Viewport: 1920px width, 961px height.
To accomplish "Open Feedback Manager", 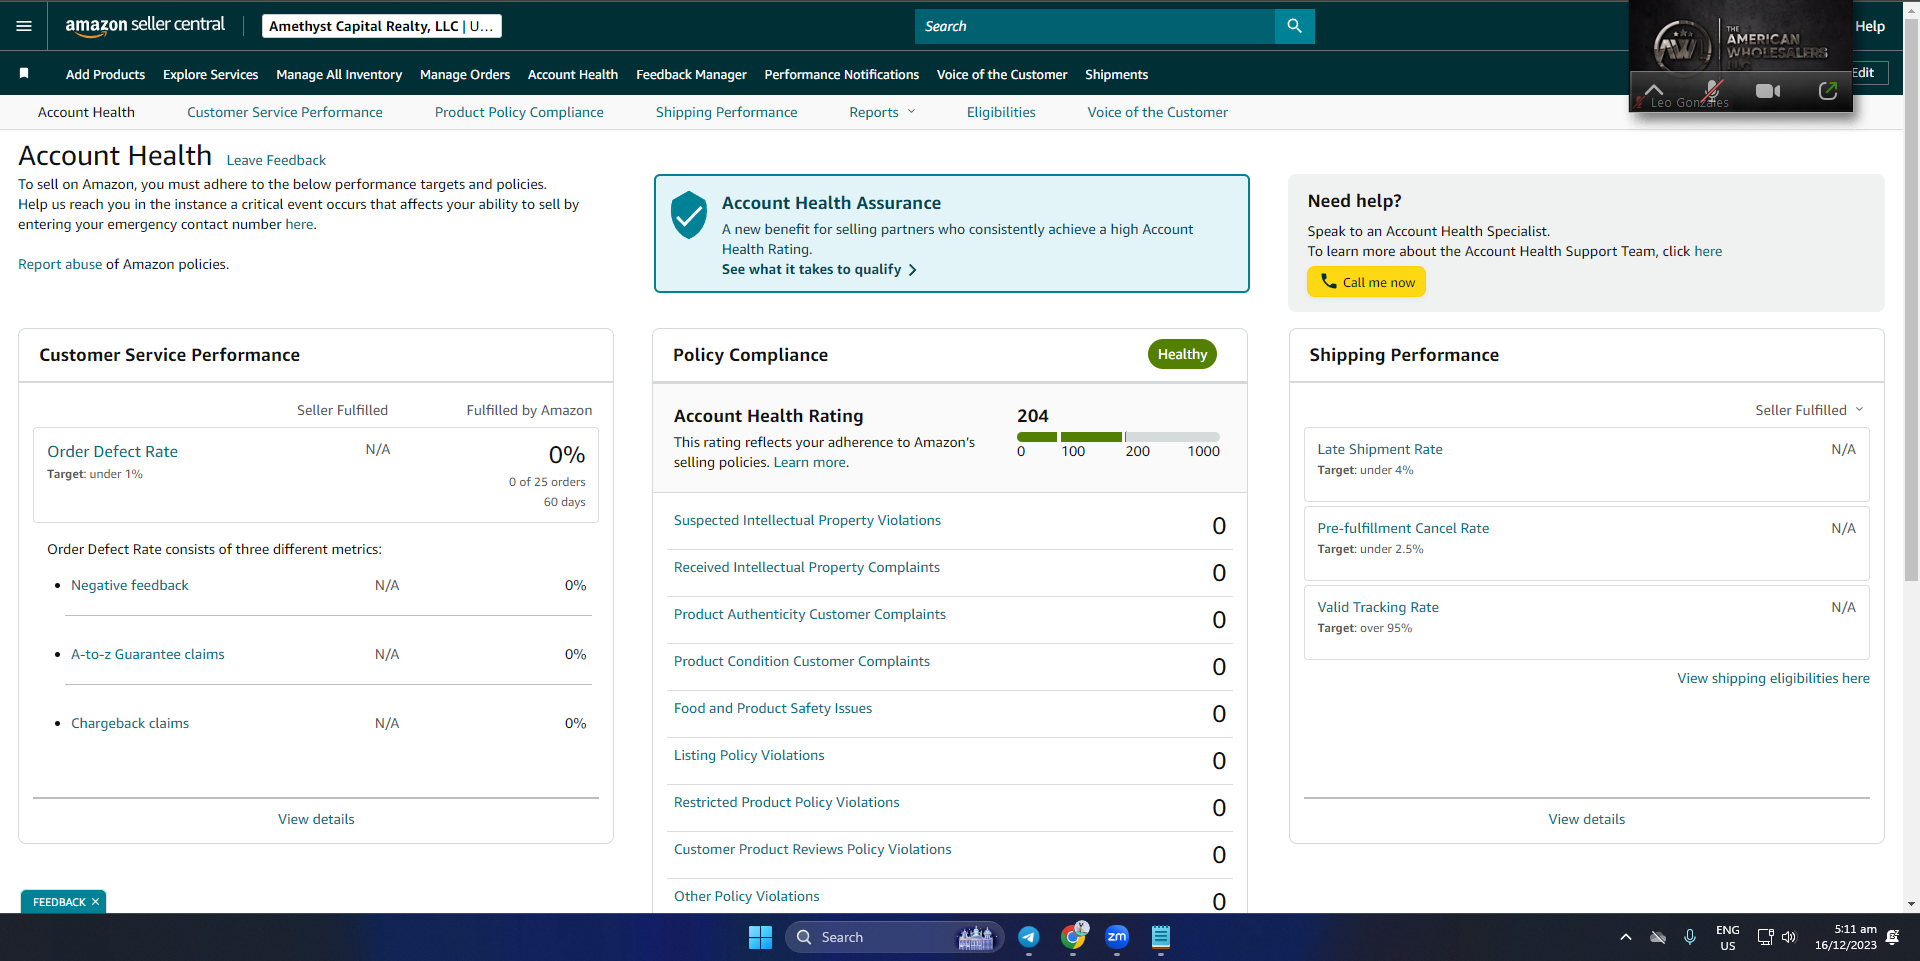I will coord(691,74).
